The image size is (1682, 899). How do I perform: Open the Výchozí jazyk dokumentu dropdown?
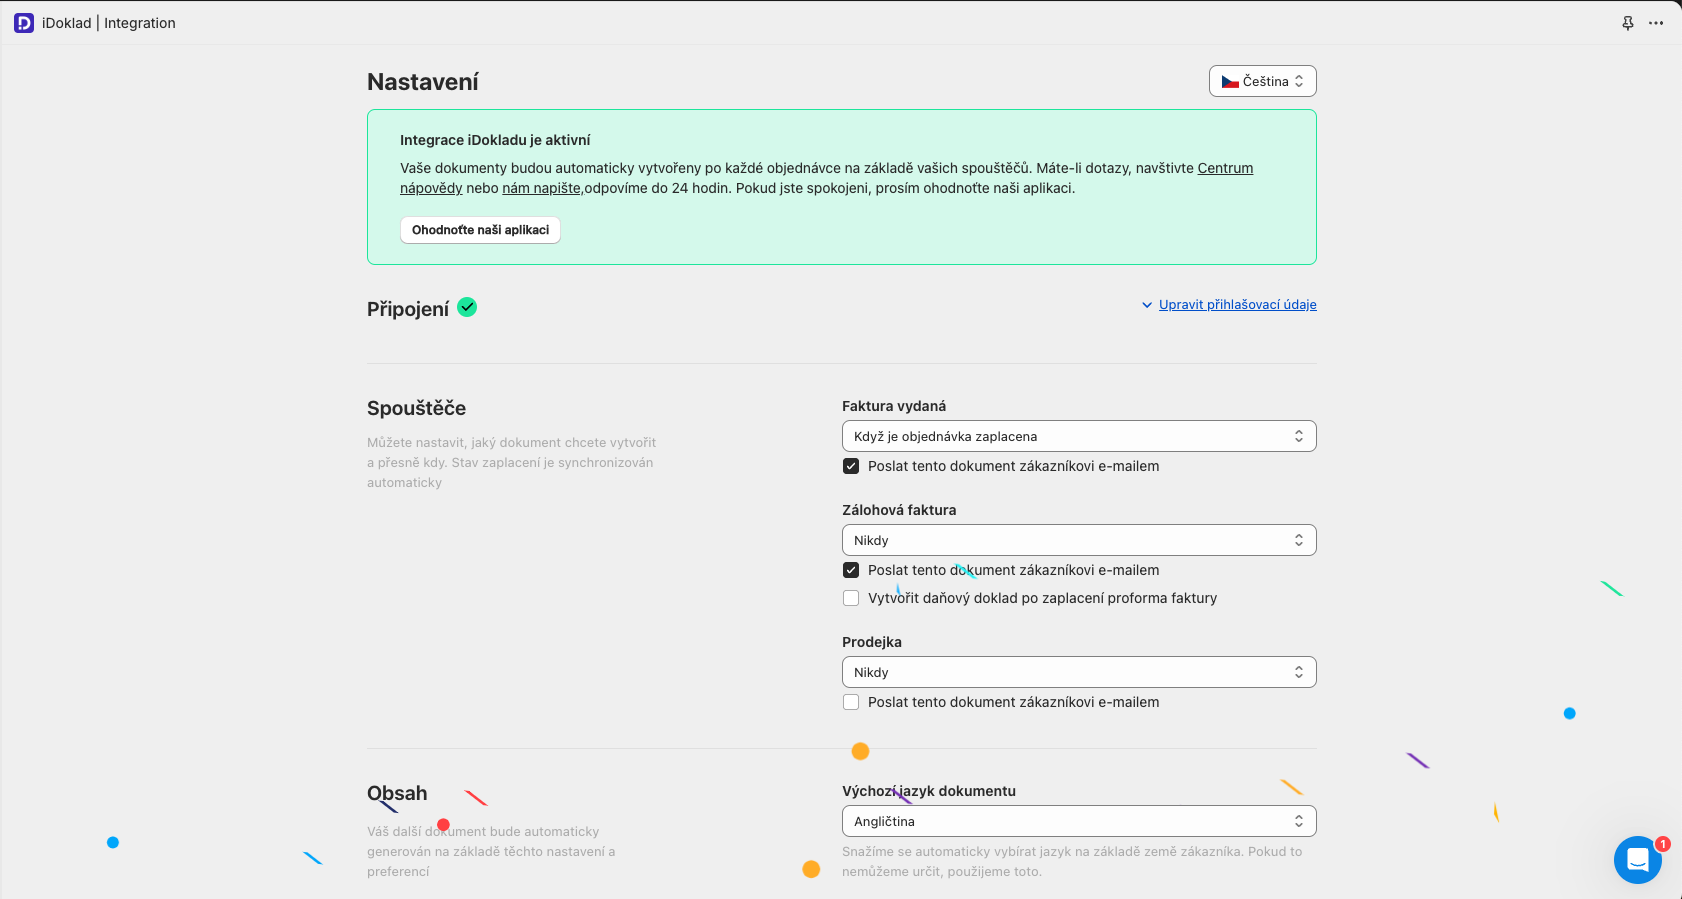[1078, 821]
